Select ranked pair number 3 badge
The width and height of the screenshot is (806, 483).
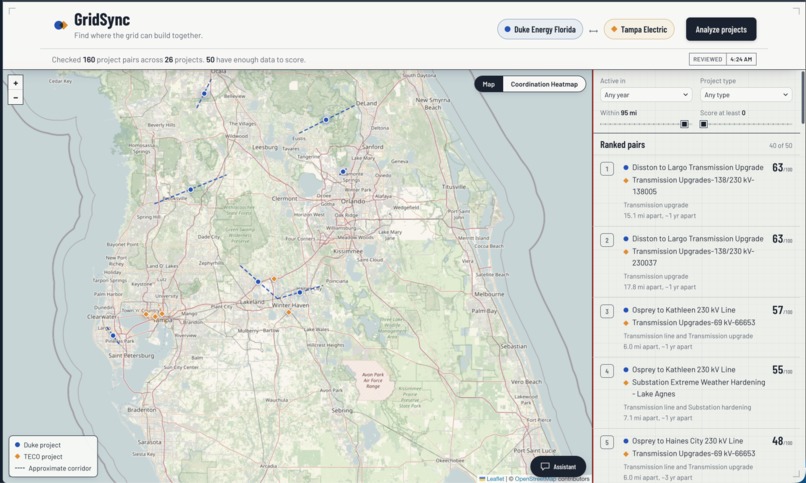click(x=607, y=311)
